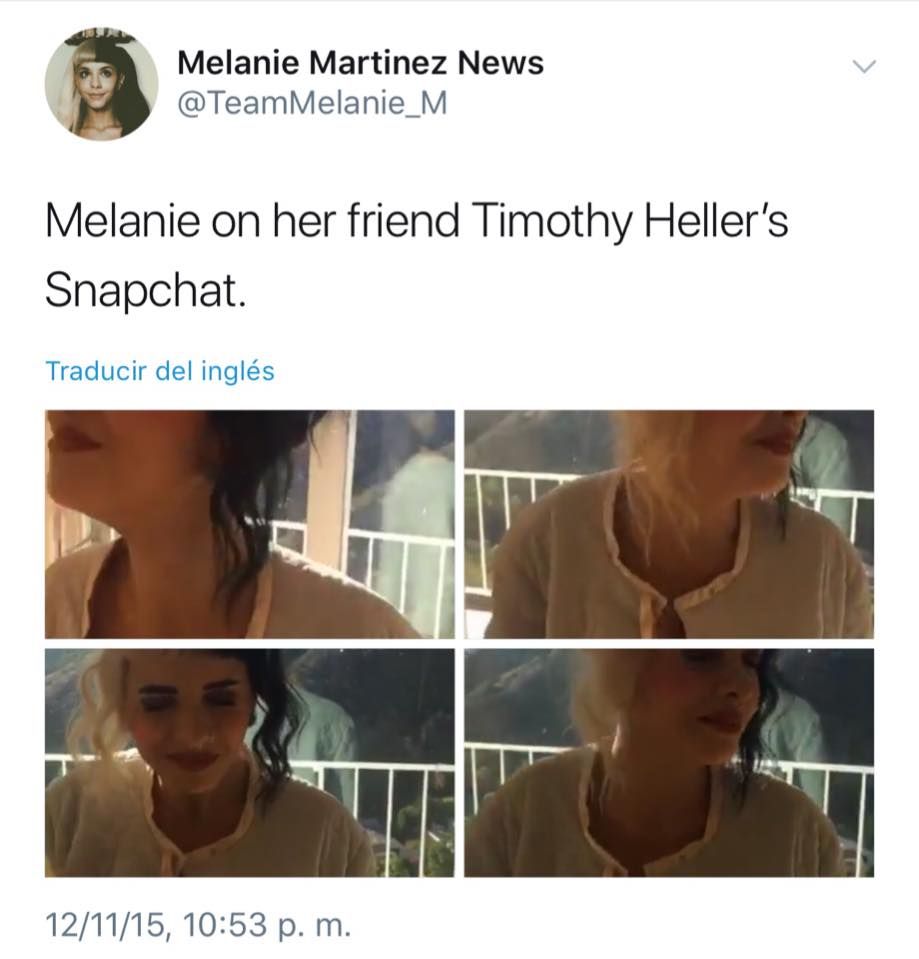The width and height of the screenshot is (919, 959).
Task: Open the top-left photo showing dark hair
Action: [x=249, y=524]
